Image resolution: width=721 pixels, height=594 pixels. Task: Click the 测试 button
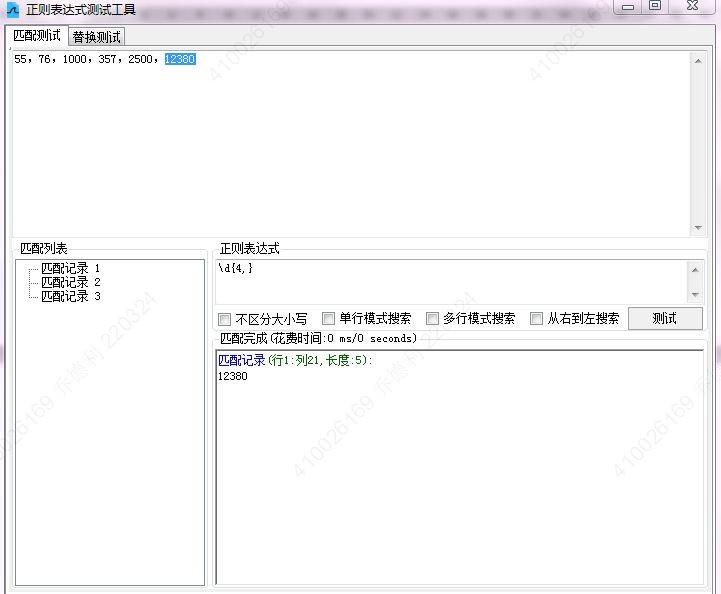665,318
